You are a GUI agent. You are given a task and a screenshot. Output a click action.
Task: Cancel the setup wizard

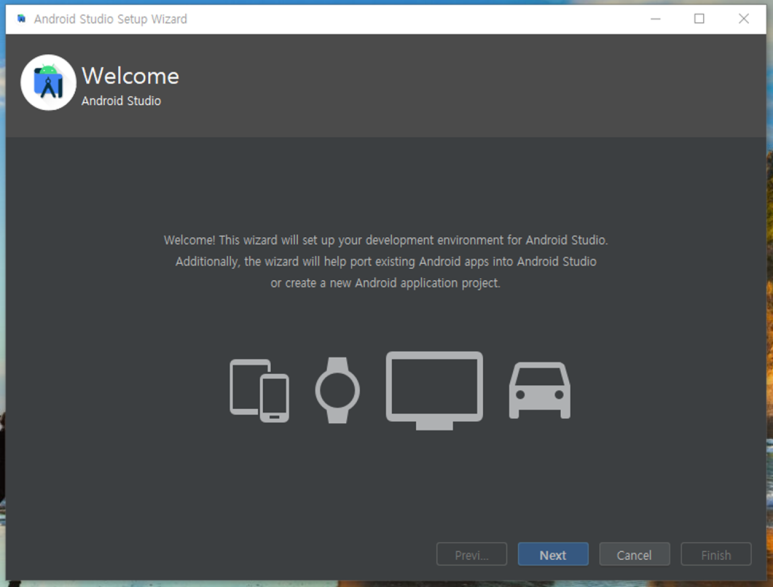pos(634,554)
